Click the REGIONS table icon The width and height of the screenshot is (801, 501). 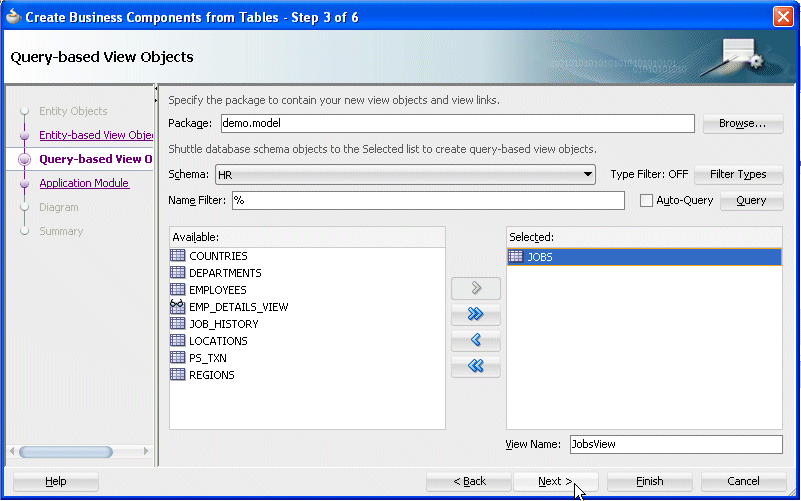(177, 374)
